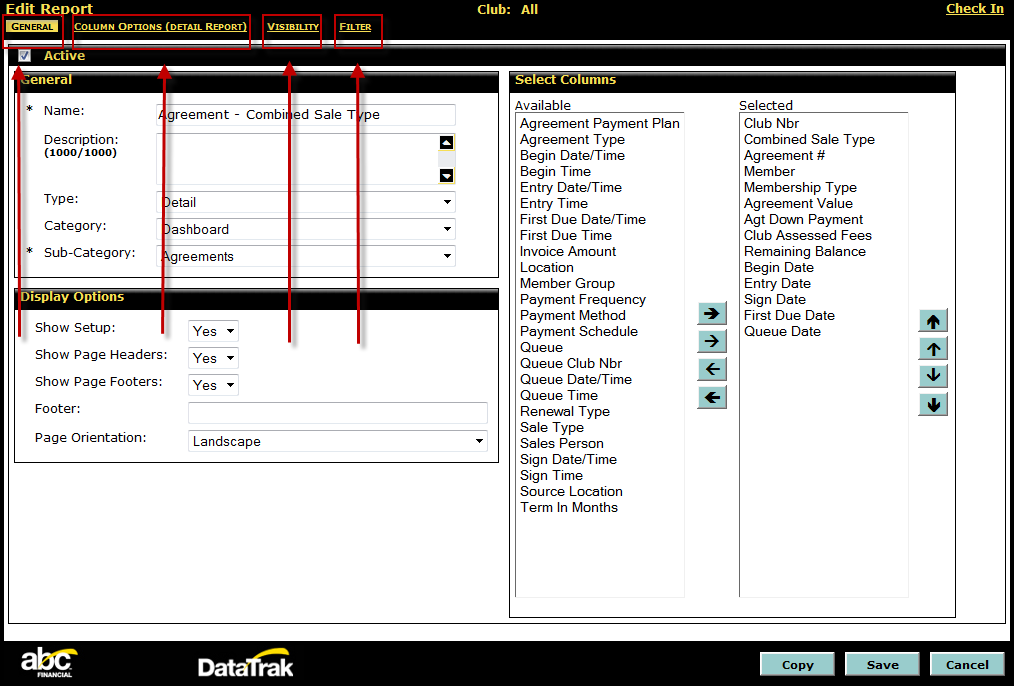Follow the Check In link
Image resolution: width=1014 pixels, height=686 pixels.
point(974,9)
